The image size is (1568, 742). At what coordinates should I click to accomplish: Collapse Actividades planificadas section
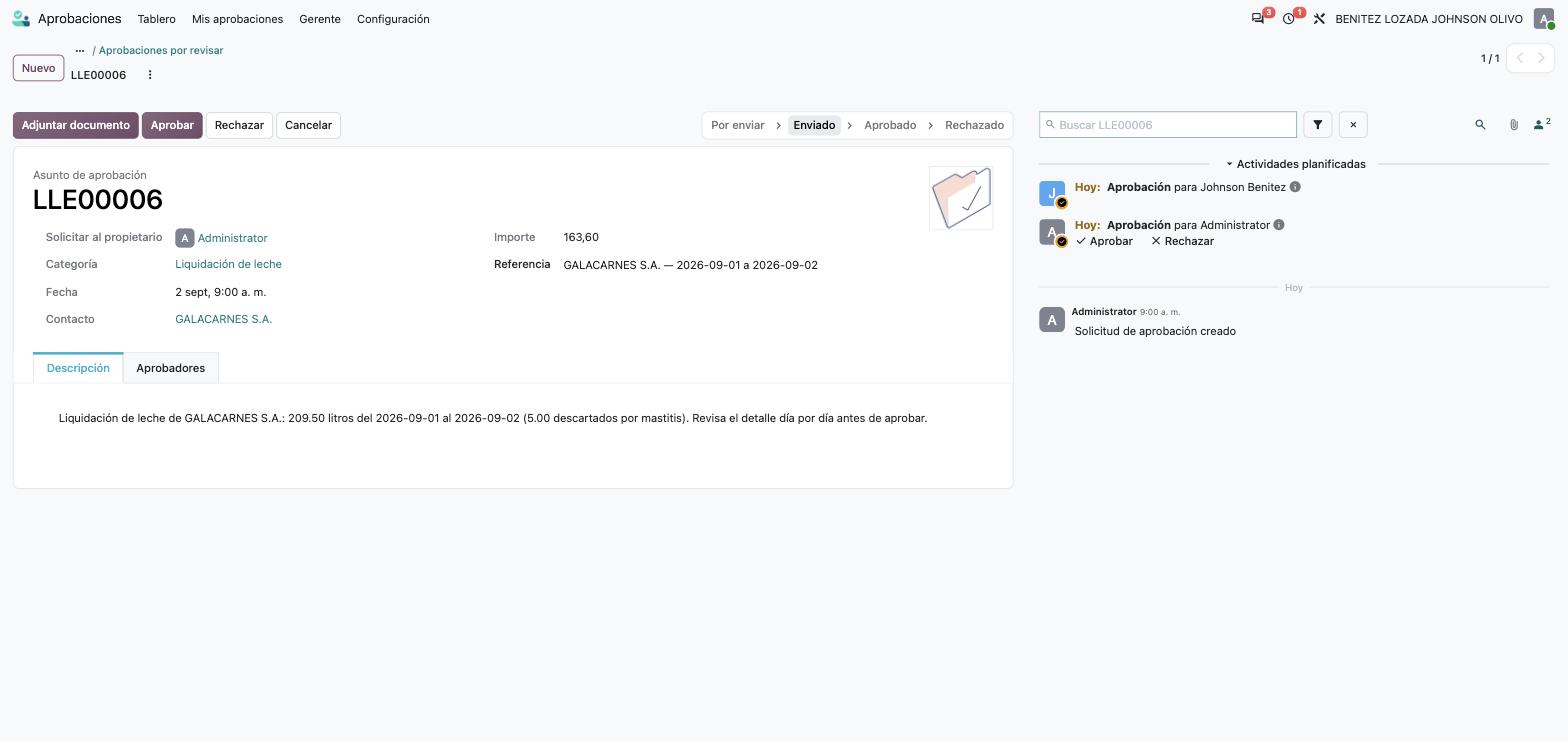tap(1295, 164)
